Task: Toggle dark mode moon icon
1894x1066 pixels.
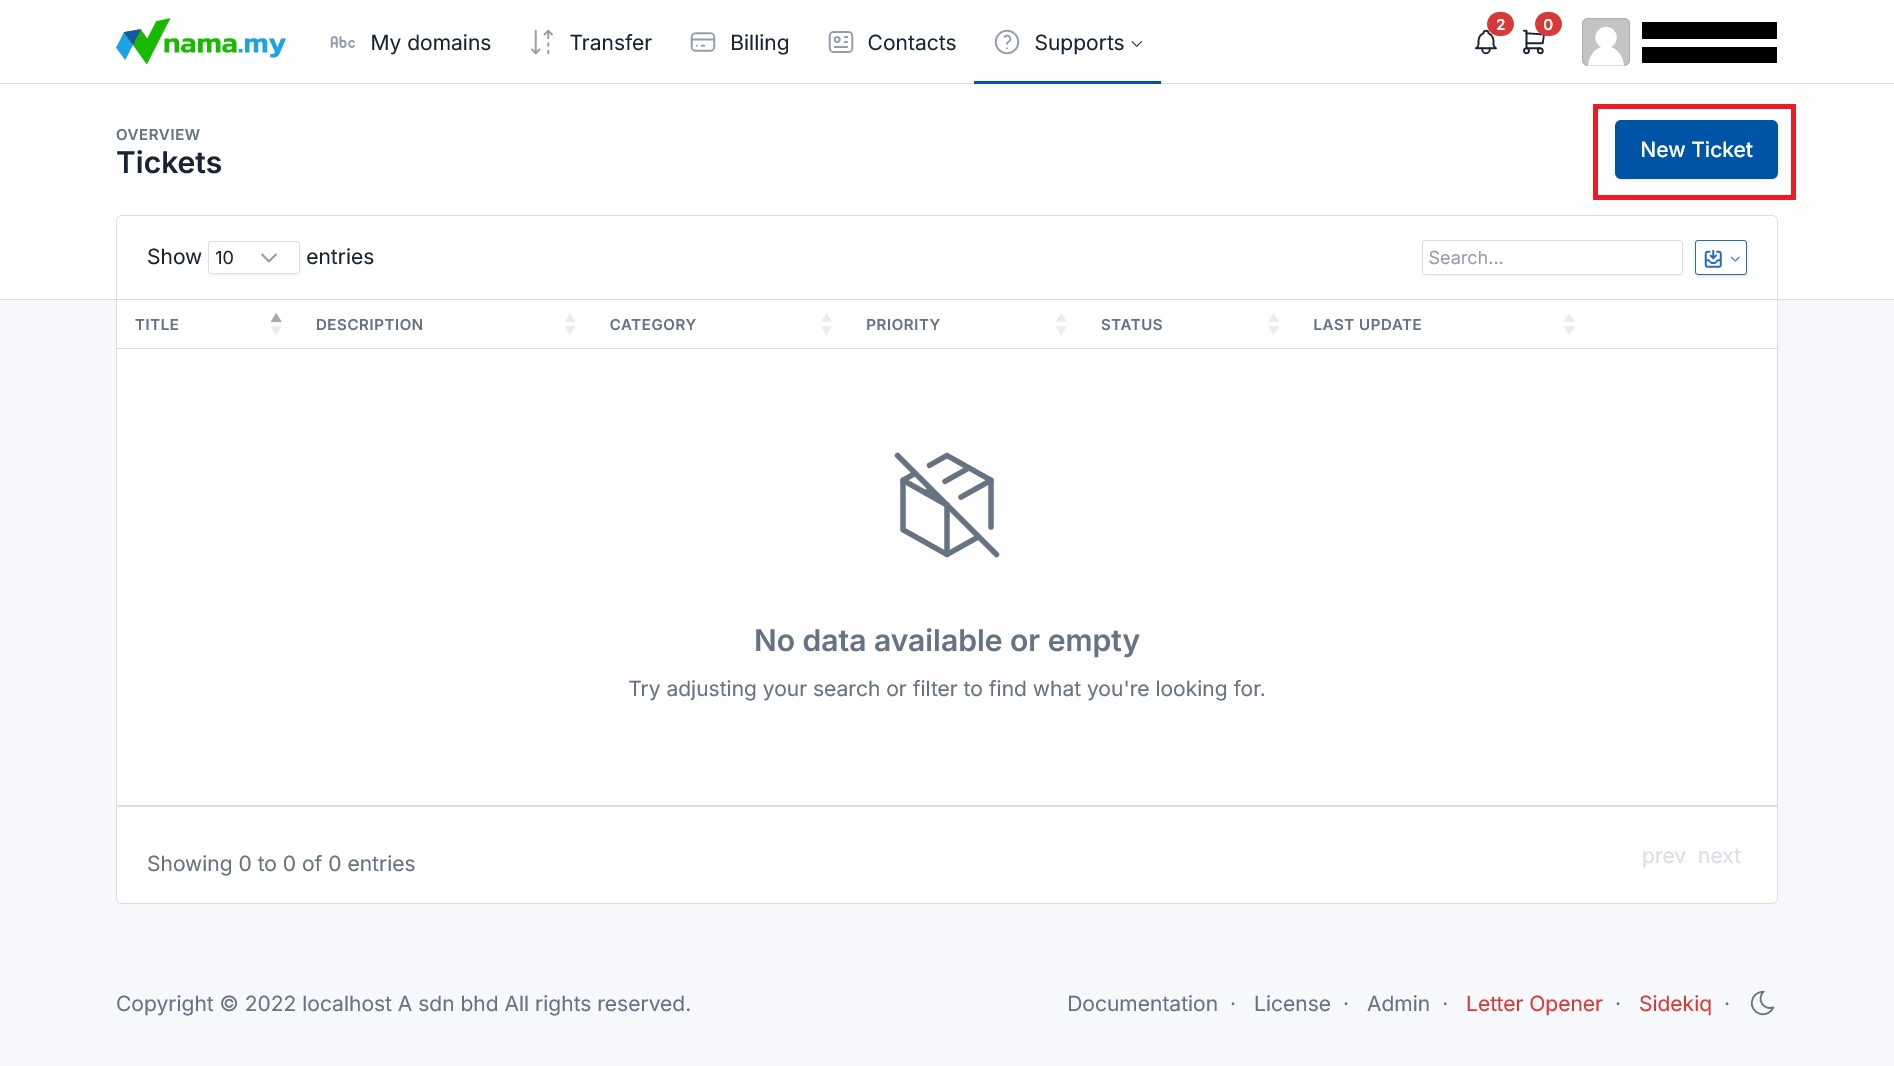Action: tap(1762, 1003)
